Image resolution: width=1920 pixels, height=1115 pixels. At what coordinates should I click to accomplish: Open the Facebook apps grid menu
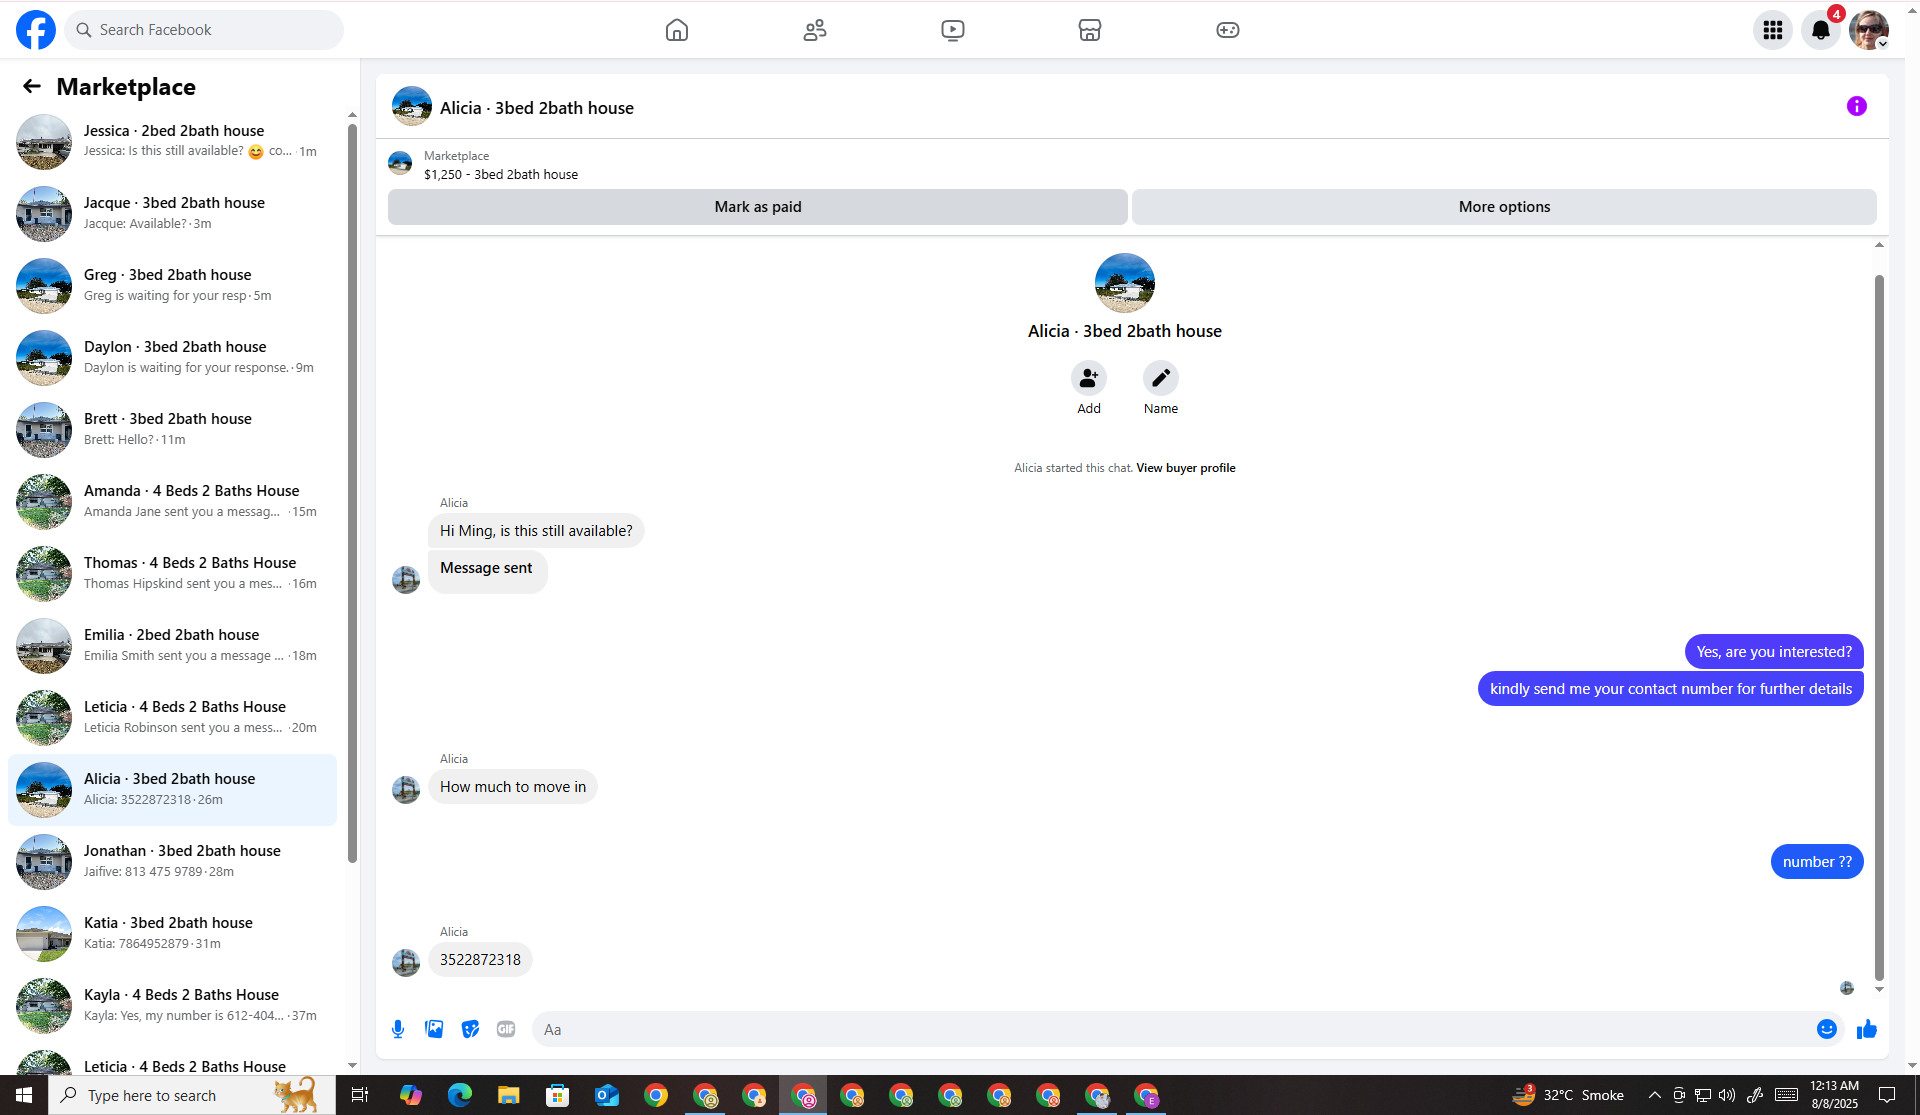pos(1772,30)
